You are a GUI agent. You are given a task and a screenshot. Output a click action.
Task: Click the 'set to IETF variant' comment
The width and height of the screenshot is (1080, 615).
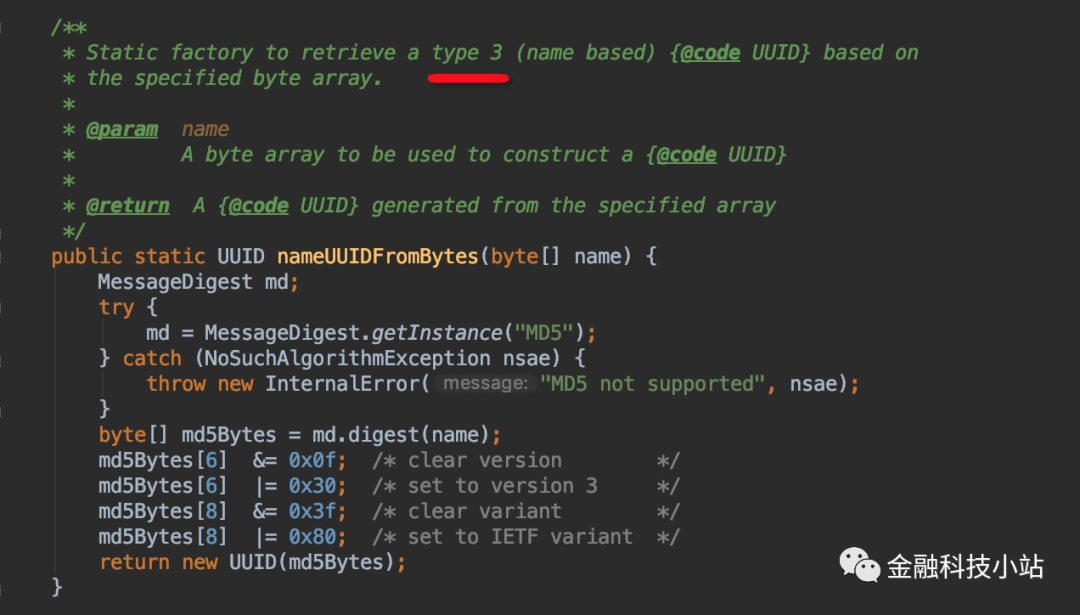520,537
